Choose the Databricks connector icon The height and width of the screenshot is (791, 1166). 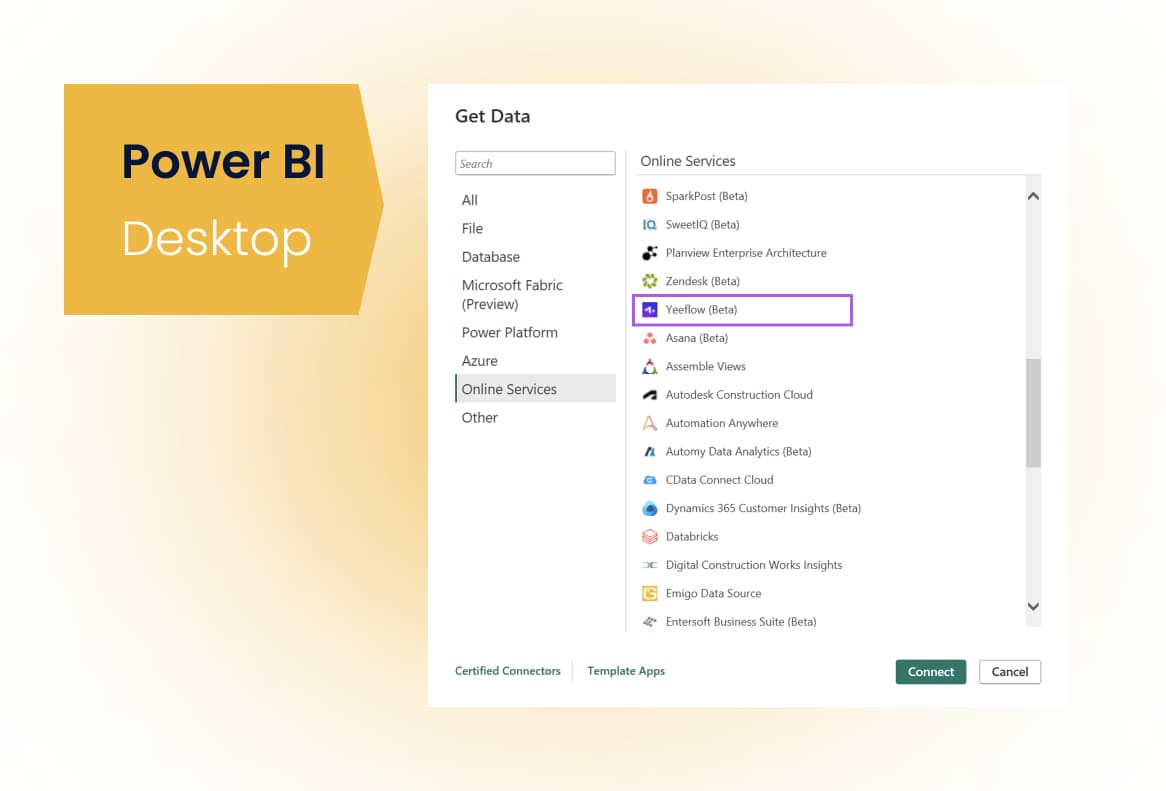point(649,537)
